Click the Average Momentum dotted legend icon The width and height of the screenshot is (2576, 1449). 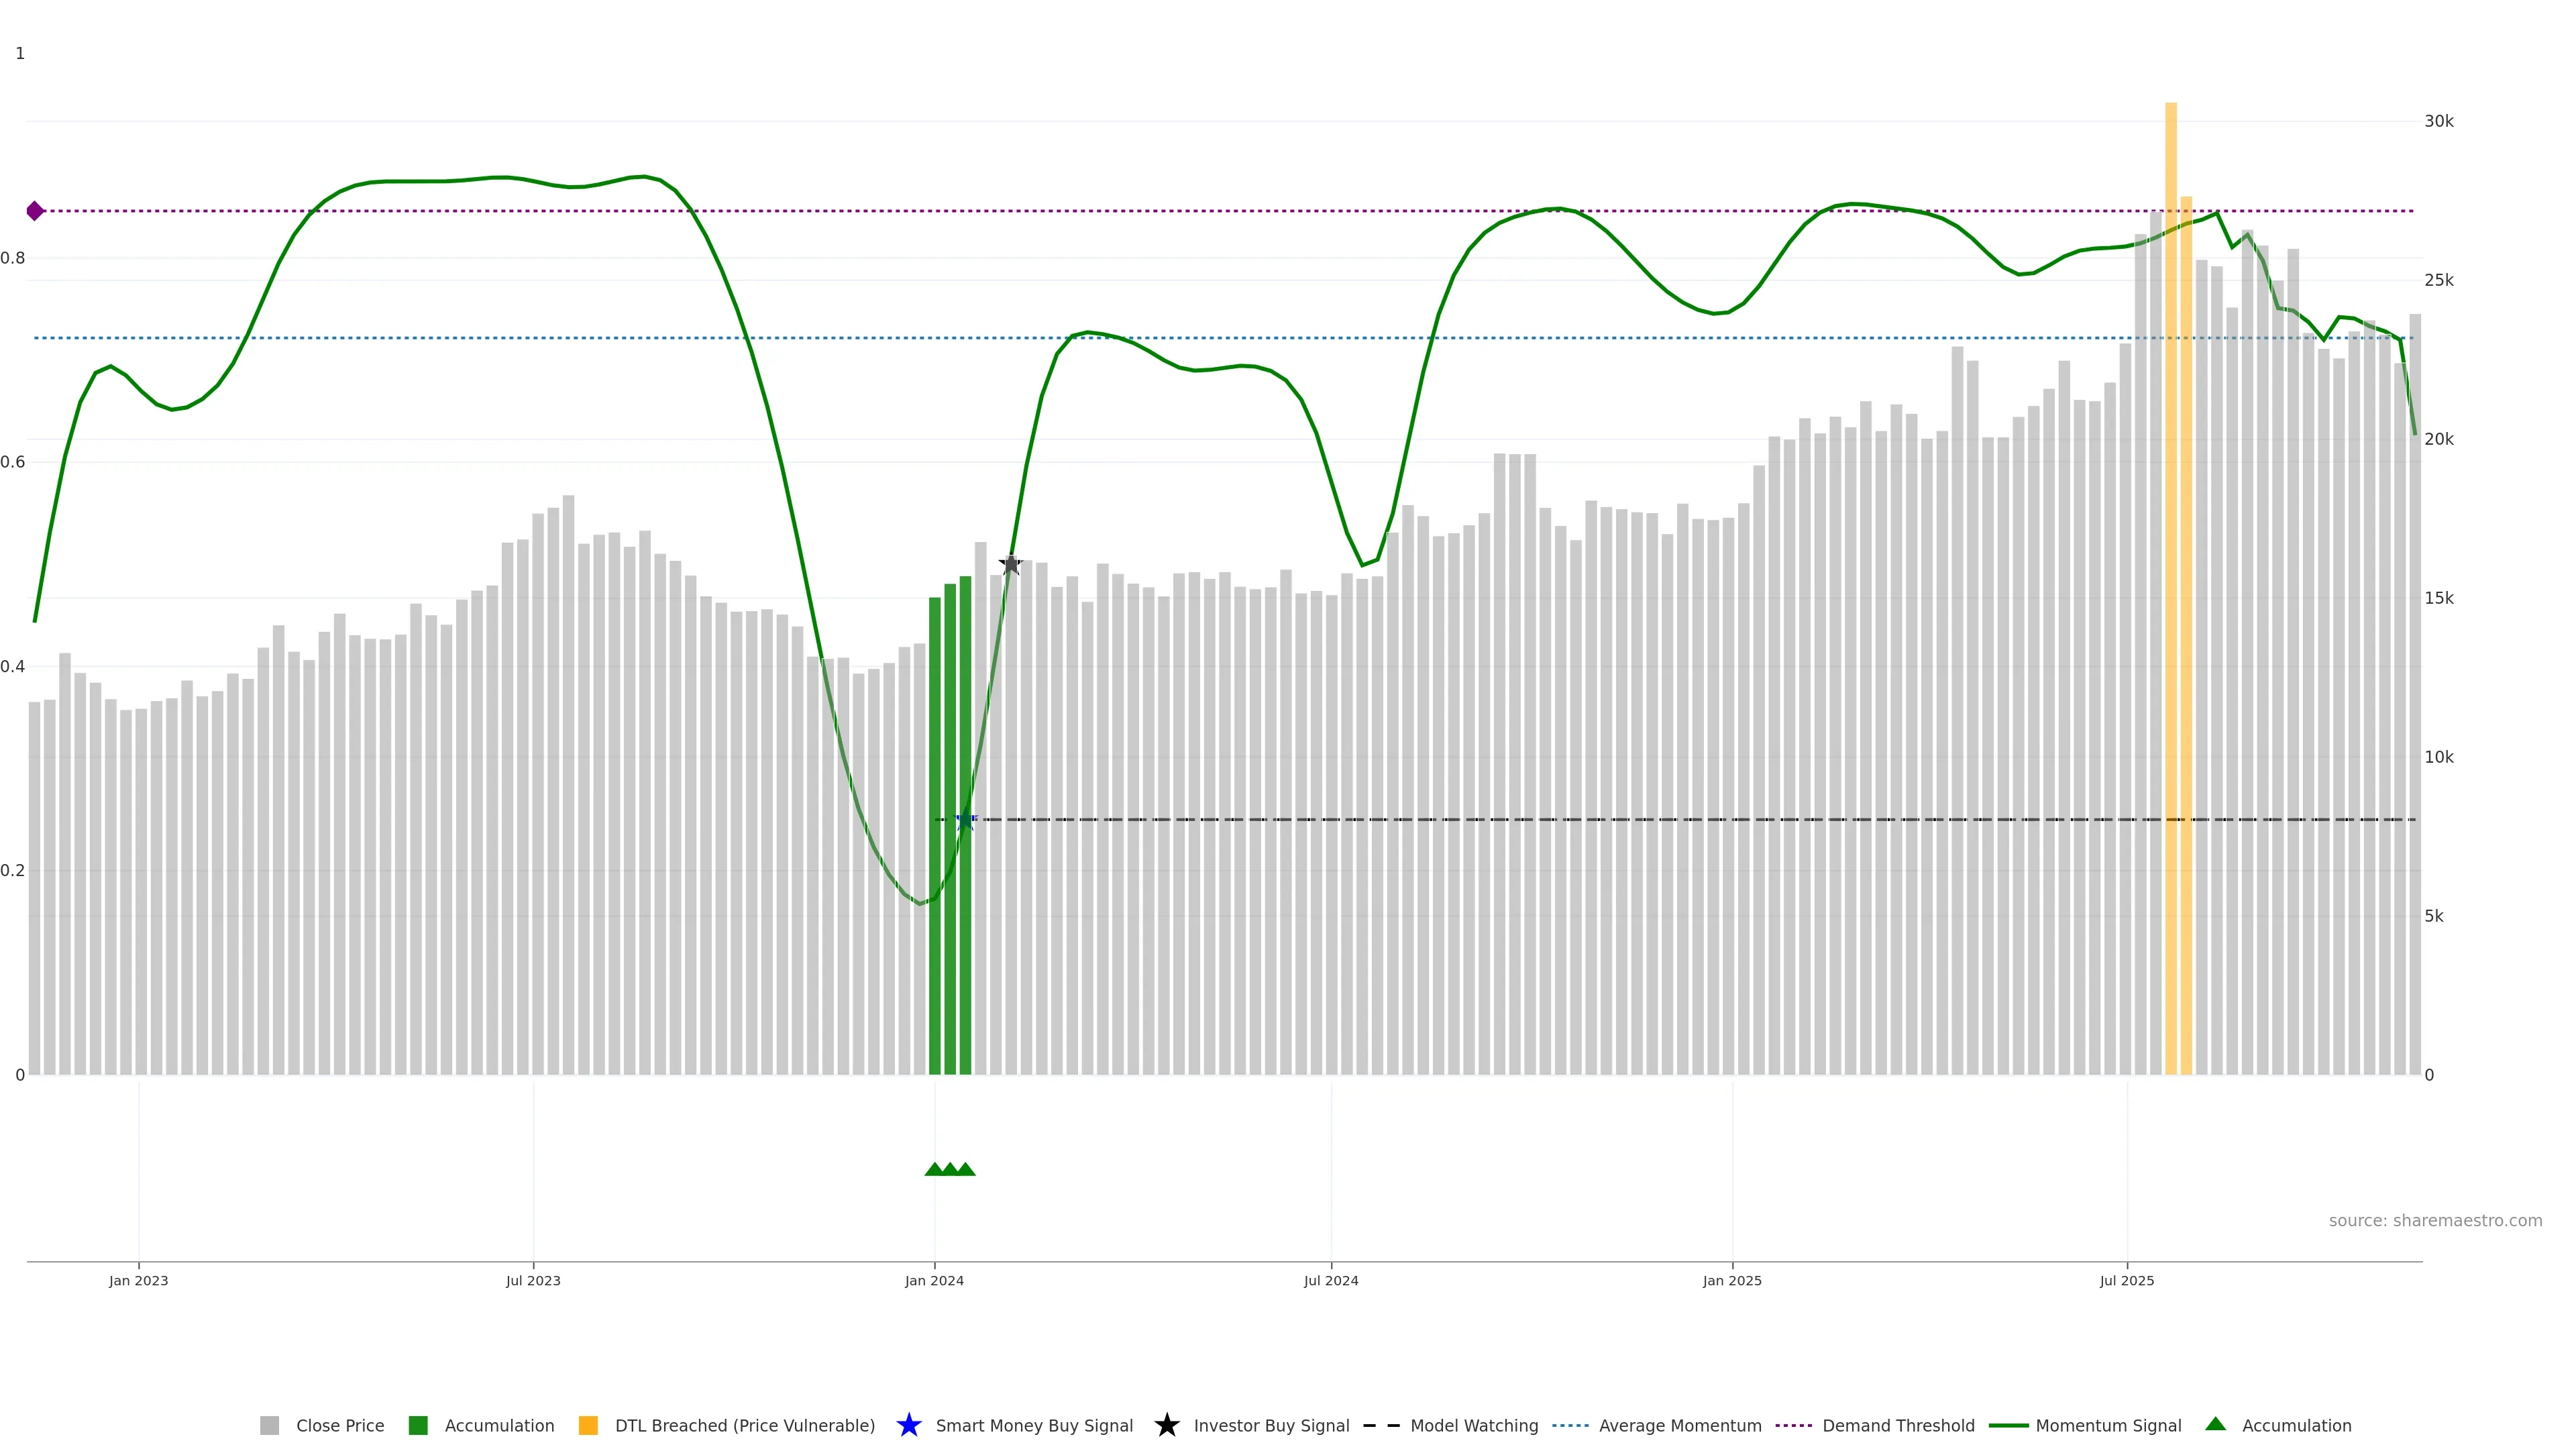point(1570,1425)
